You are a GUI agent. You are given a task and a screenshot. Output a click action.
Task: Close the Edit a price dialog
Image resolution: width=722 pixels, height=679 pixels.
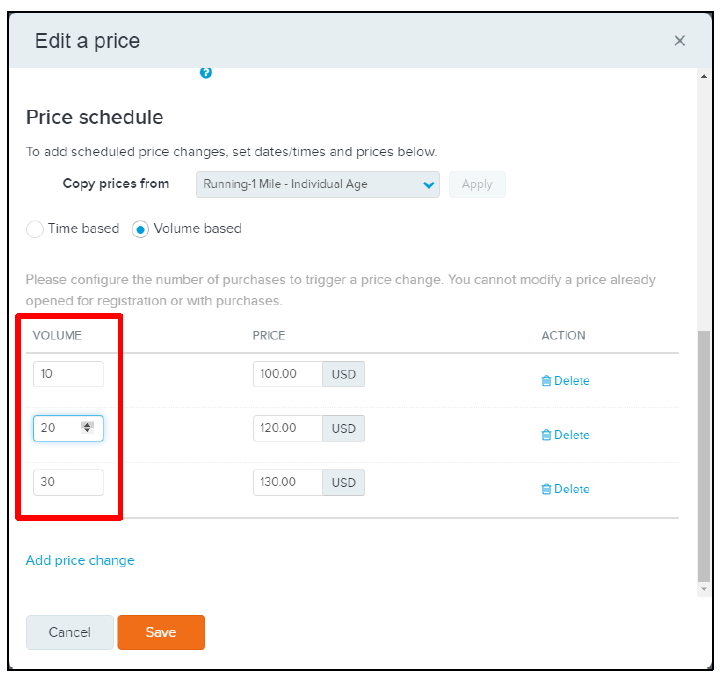point(680,41)
